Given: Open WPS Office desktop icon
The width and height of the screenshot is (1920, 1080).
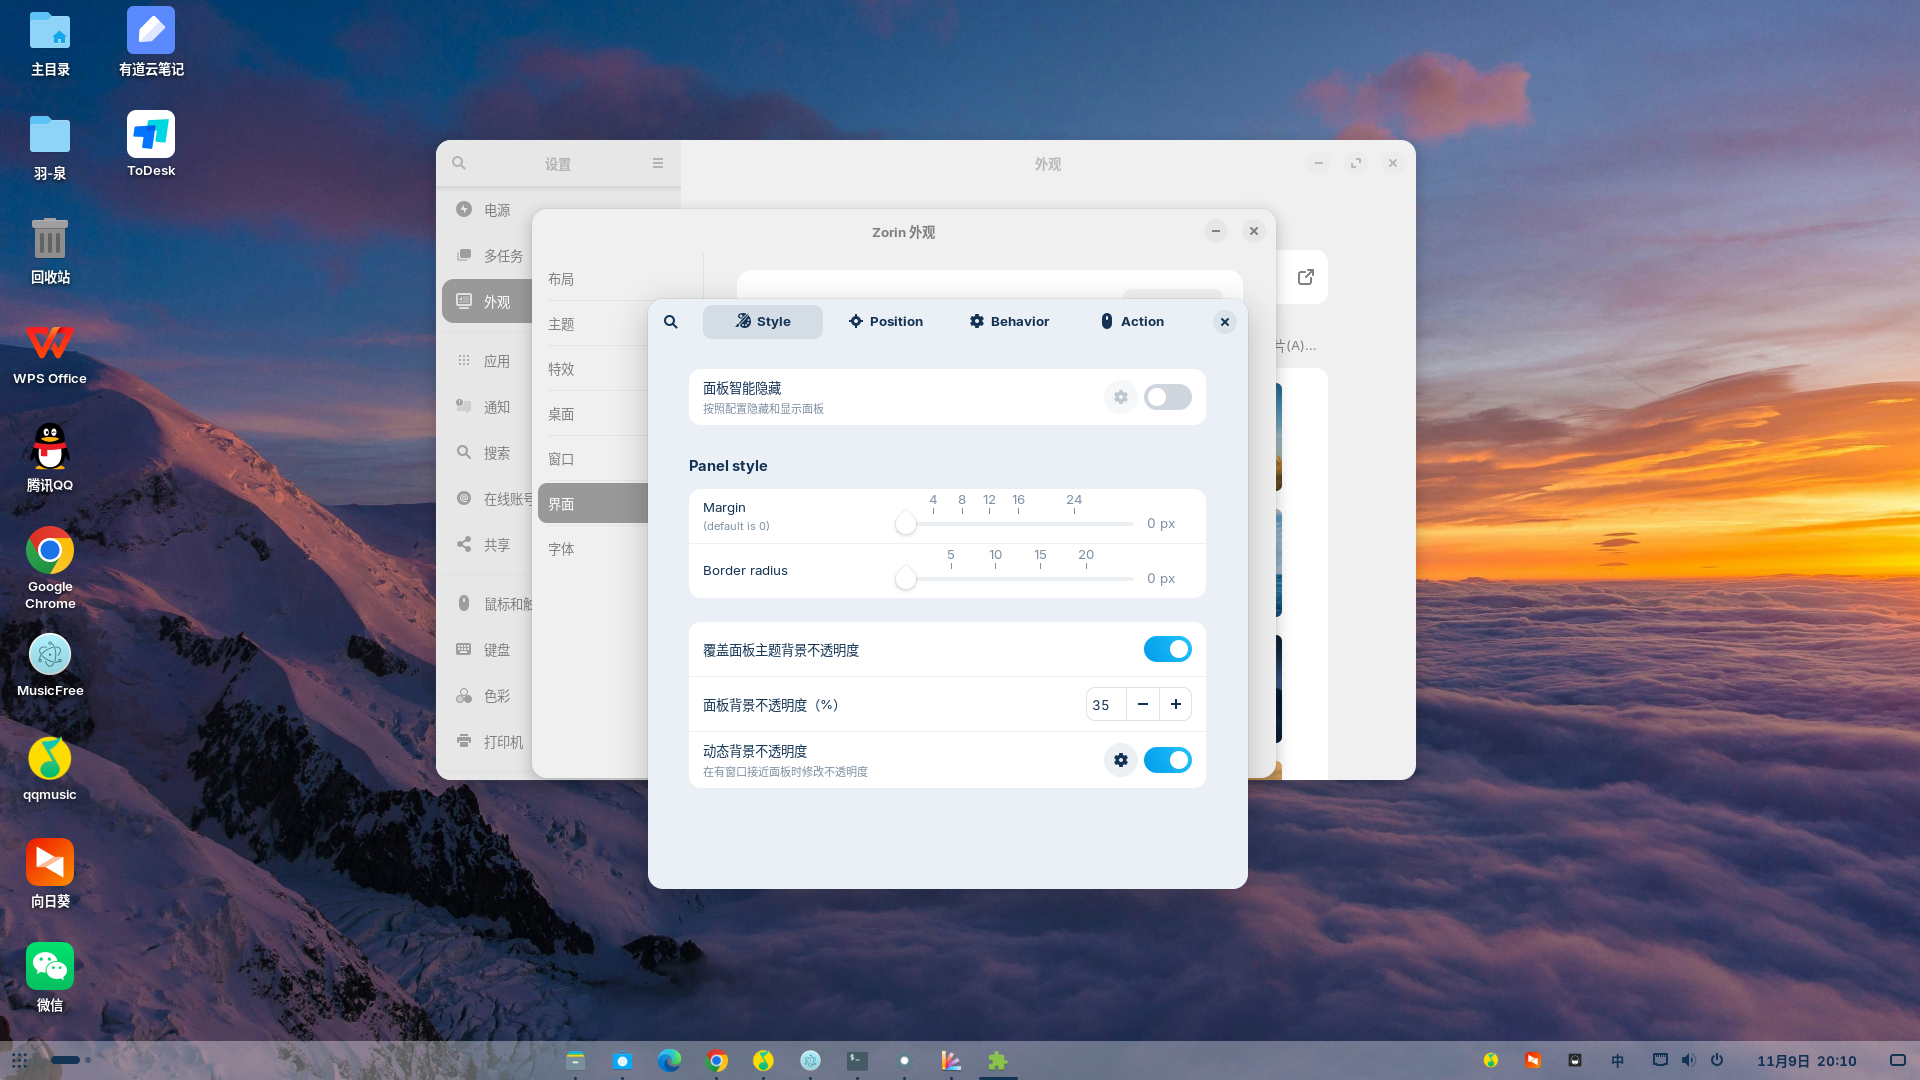Looking at the screenshot, I should [50, 354].
